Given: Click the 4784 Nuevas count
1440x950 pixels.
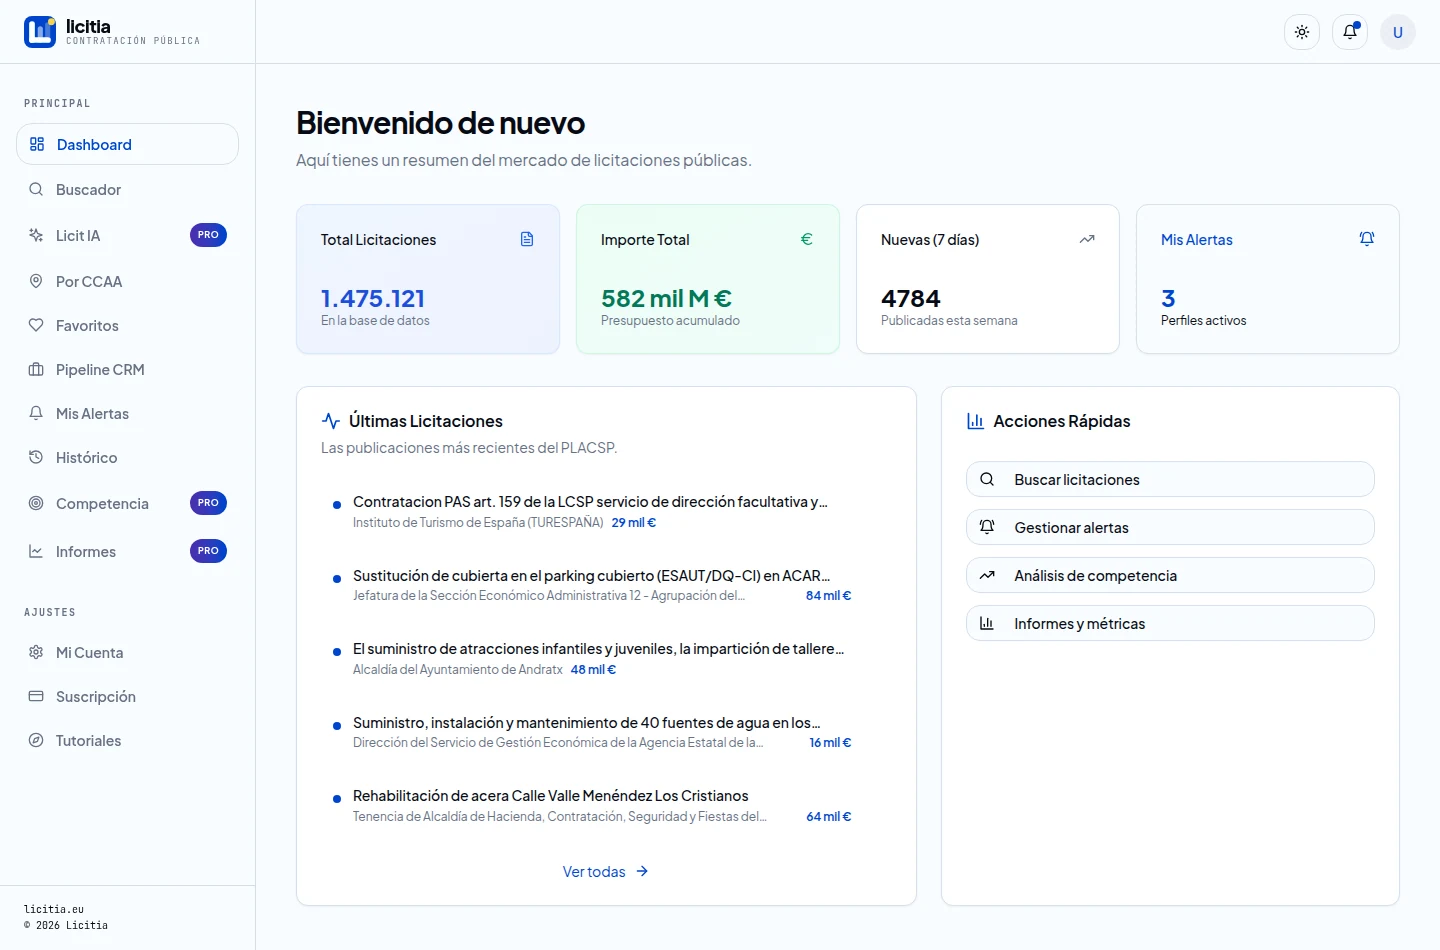Looking at the screenshot, I should [x=911, y=298].
